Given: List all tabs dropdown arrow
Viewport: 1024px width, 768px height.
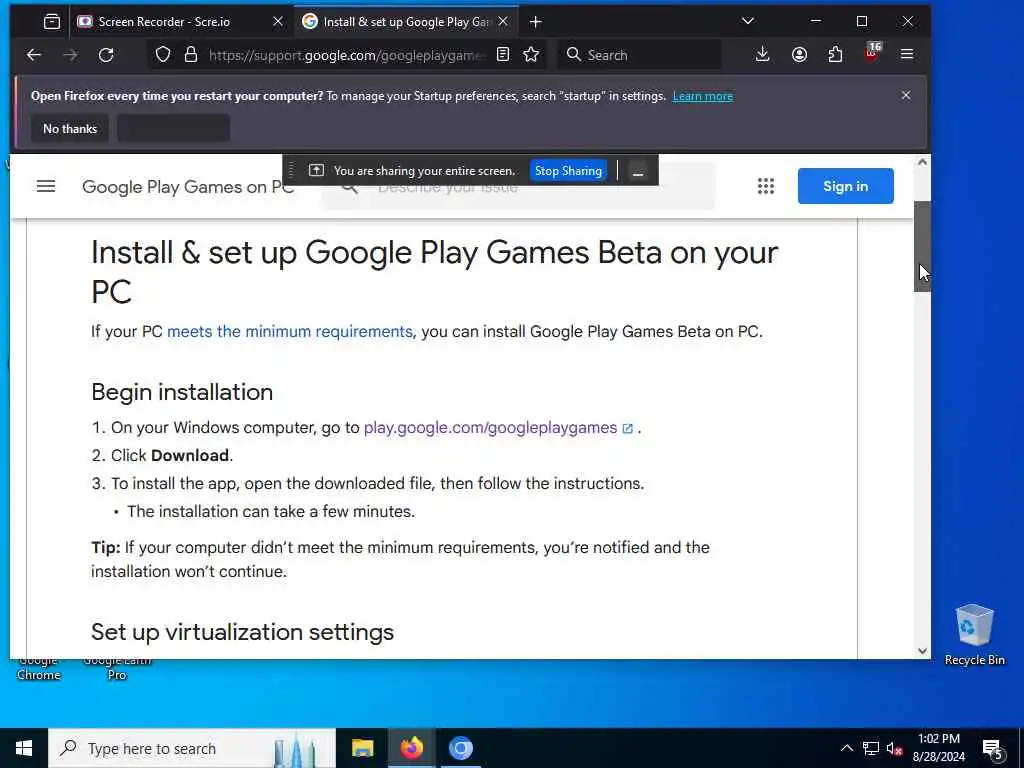Looking at the screenshot, I should coord(748,22).
